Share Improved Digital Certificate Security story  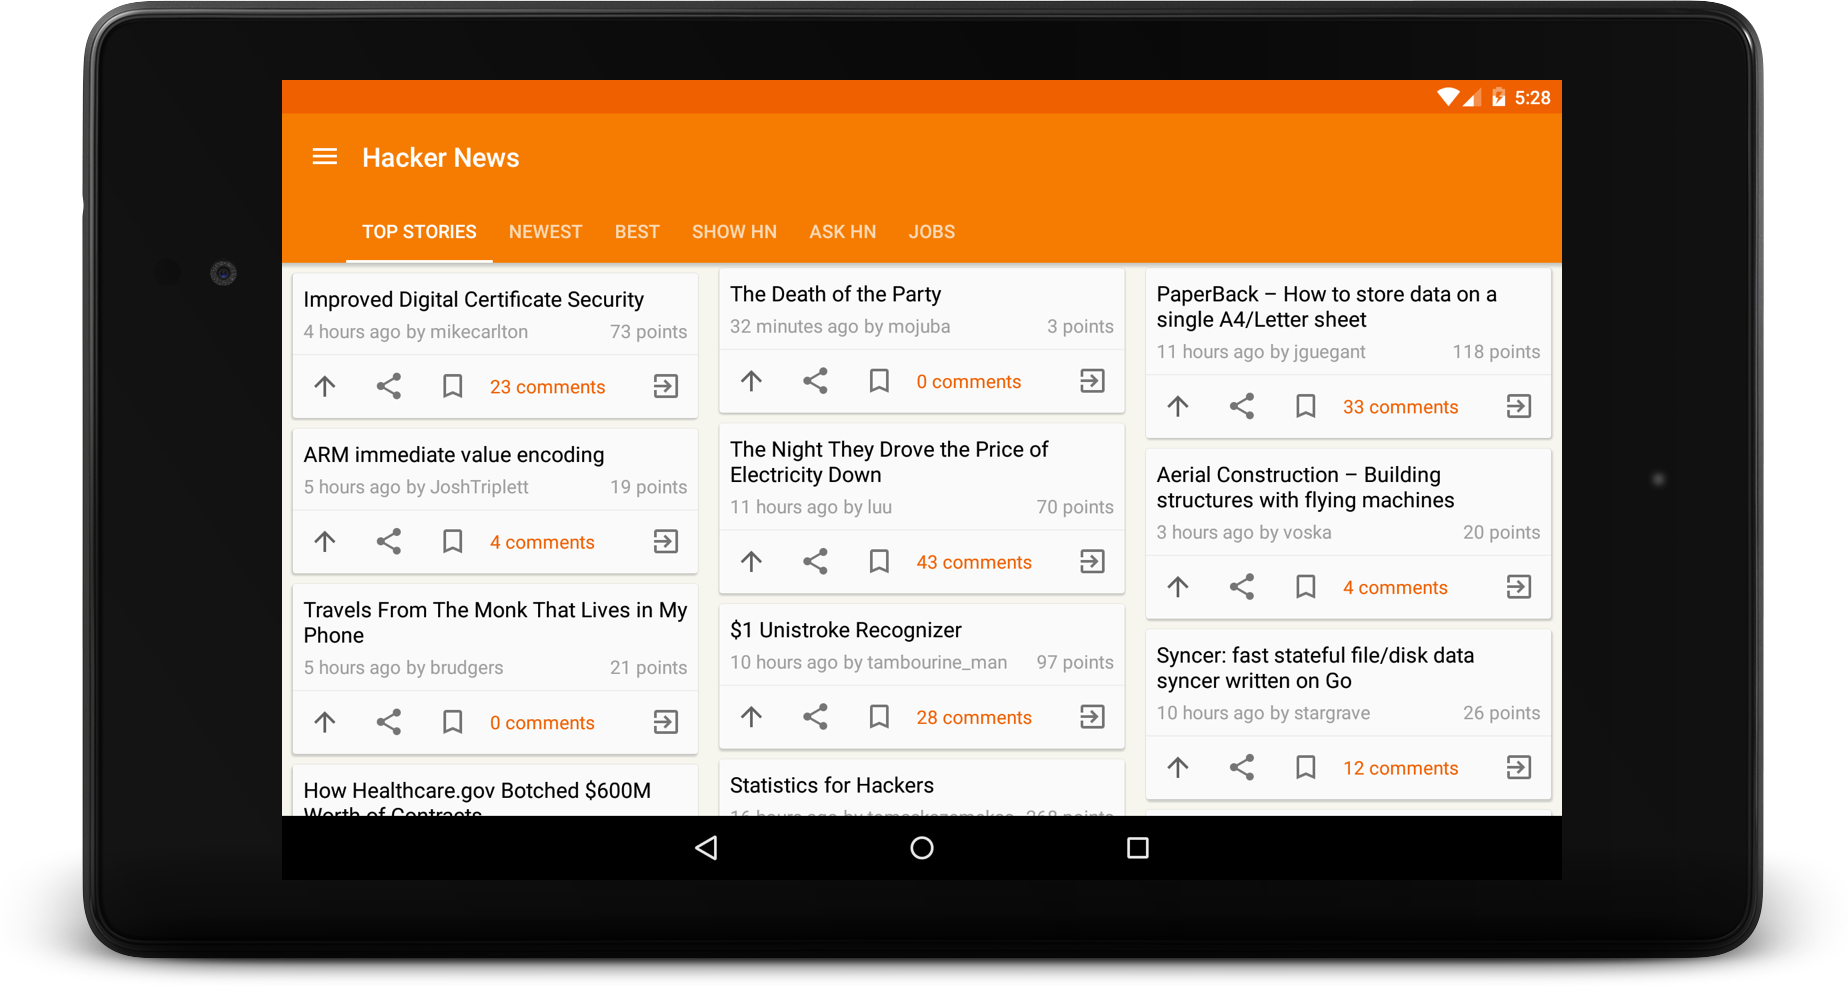coord(389,386)
